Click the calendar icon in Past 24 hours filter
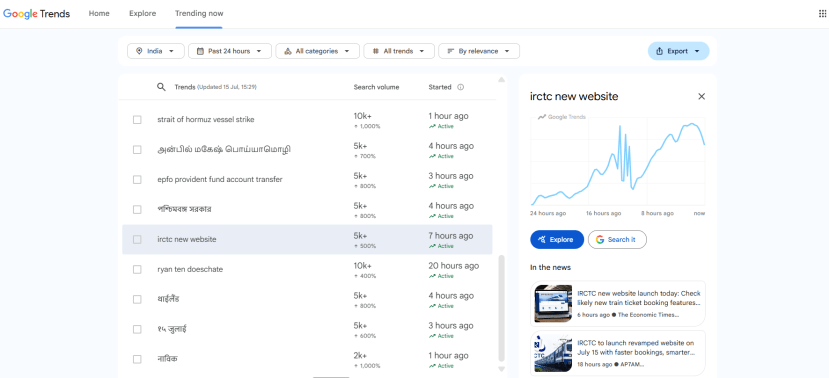This screenshot has height=378, width=829. (x=200, y=51)
